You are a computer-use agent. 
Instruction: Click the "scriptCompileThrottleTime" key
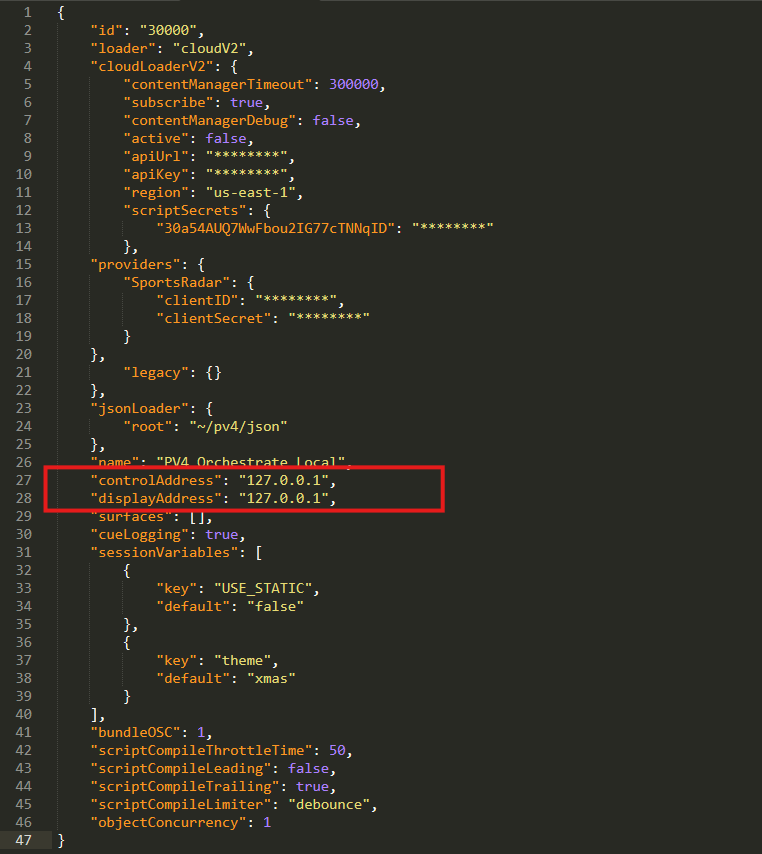[201, 751]
